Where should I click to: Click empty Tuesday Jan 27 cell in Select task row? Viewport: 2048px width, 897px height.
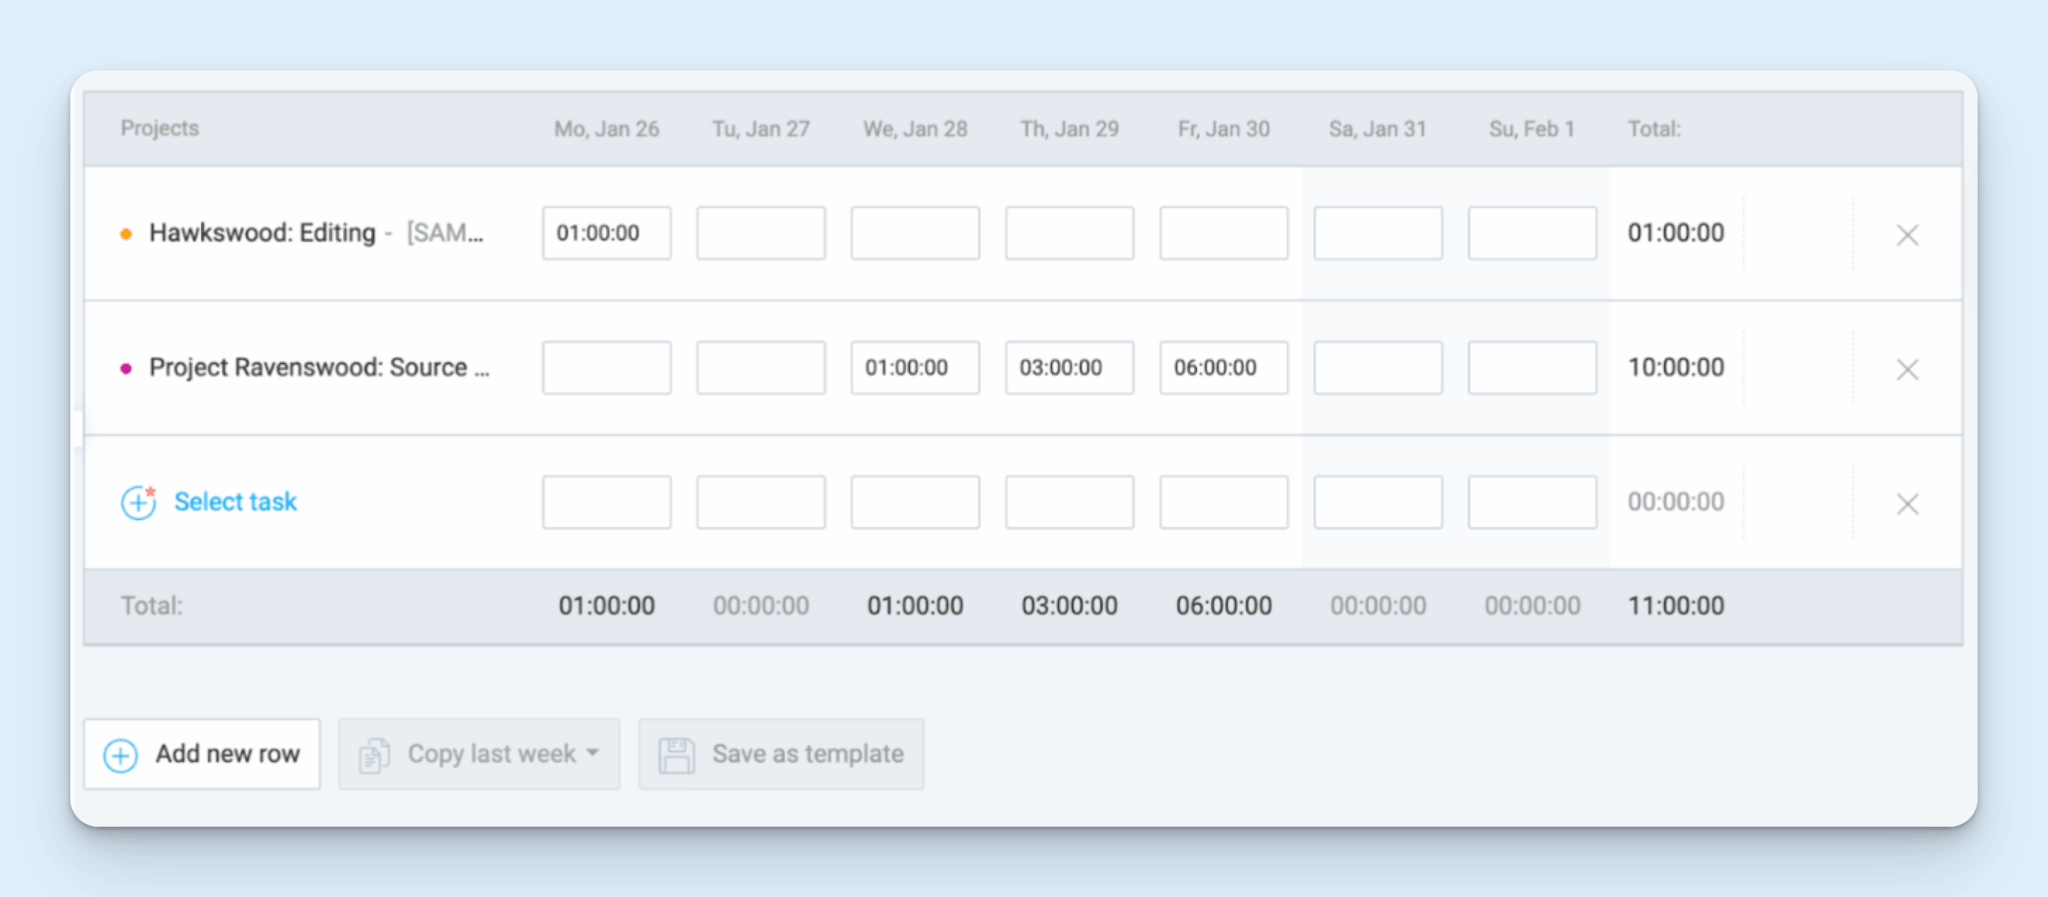pyautogui.click(x=761, y=502)
